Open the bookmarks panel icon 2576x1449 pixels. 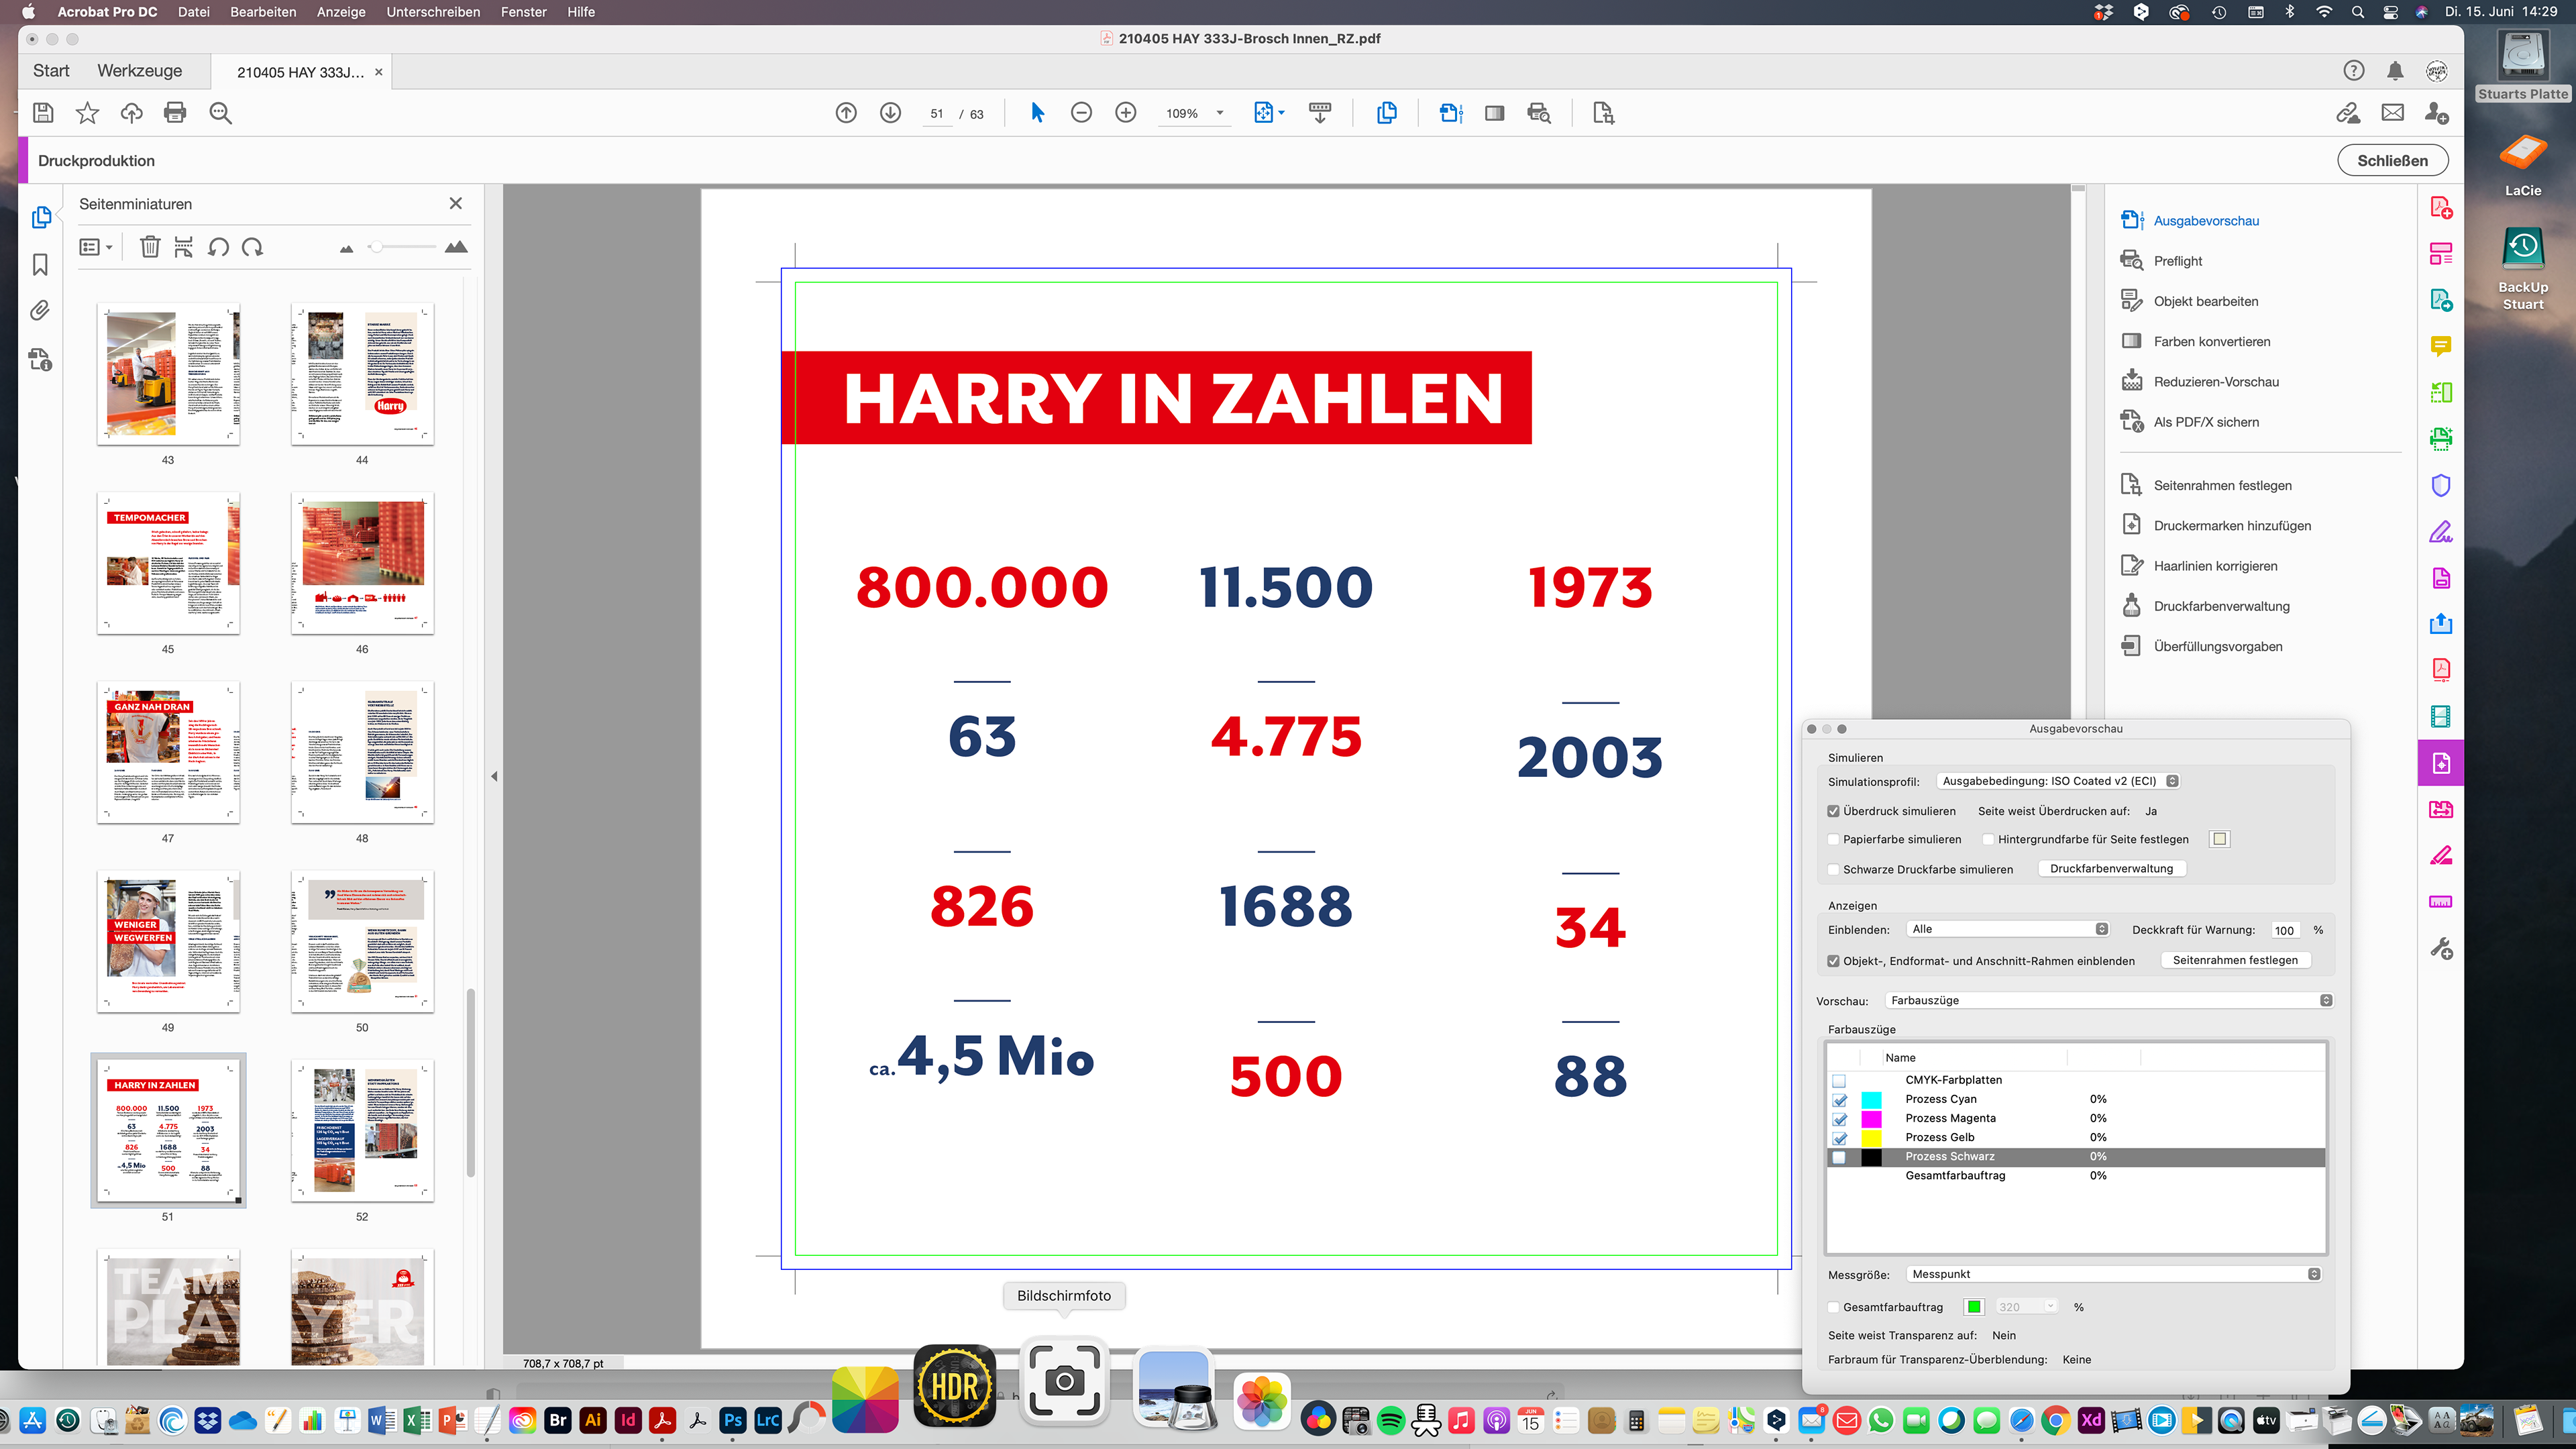click(40, 265)
